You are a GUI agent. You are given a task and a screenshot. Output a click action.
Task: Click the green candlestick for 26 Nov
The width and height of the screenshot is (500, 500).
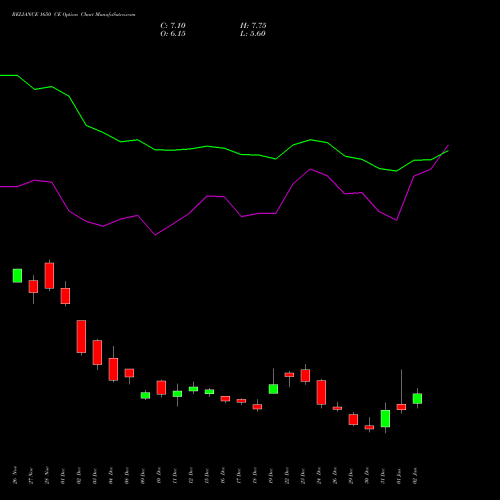(17, 276)
